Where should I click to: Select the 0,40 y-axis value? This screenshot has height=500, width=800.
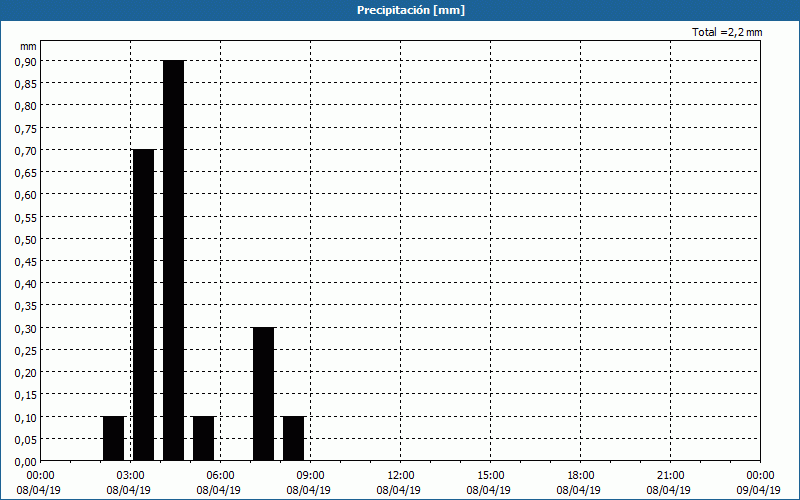[x=26, y=284]
